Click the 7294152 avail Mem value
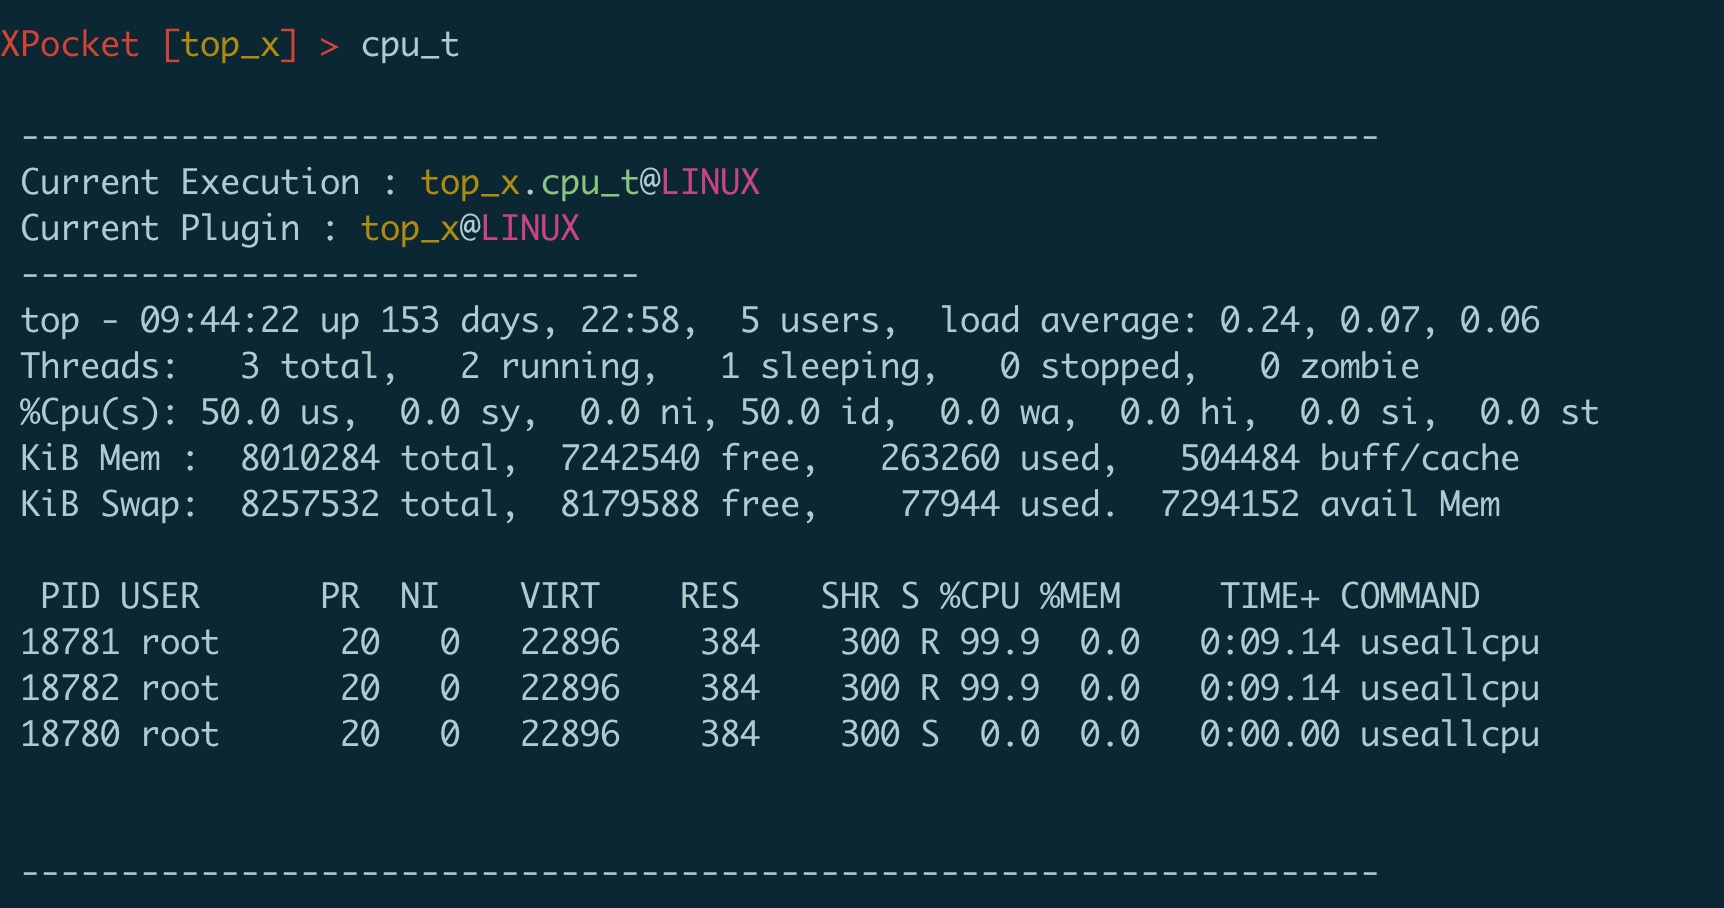Viewport: 1724px width, 908px height. (1330, 505)
